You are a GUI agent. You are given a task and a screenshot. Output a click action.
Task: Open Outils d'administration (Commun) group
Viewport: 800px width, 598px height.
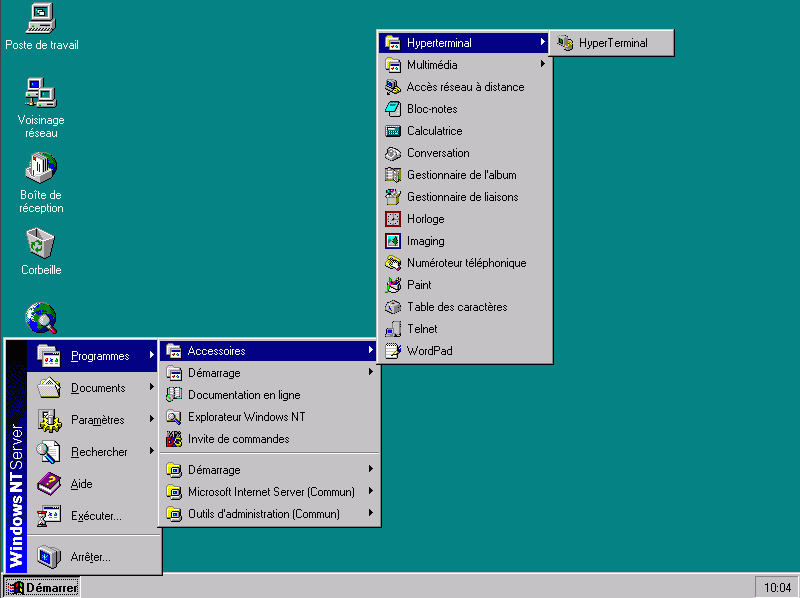[270, 514]
